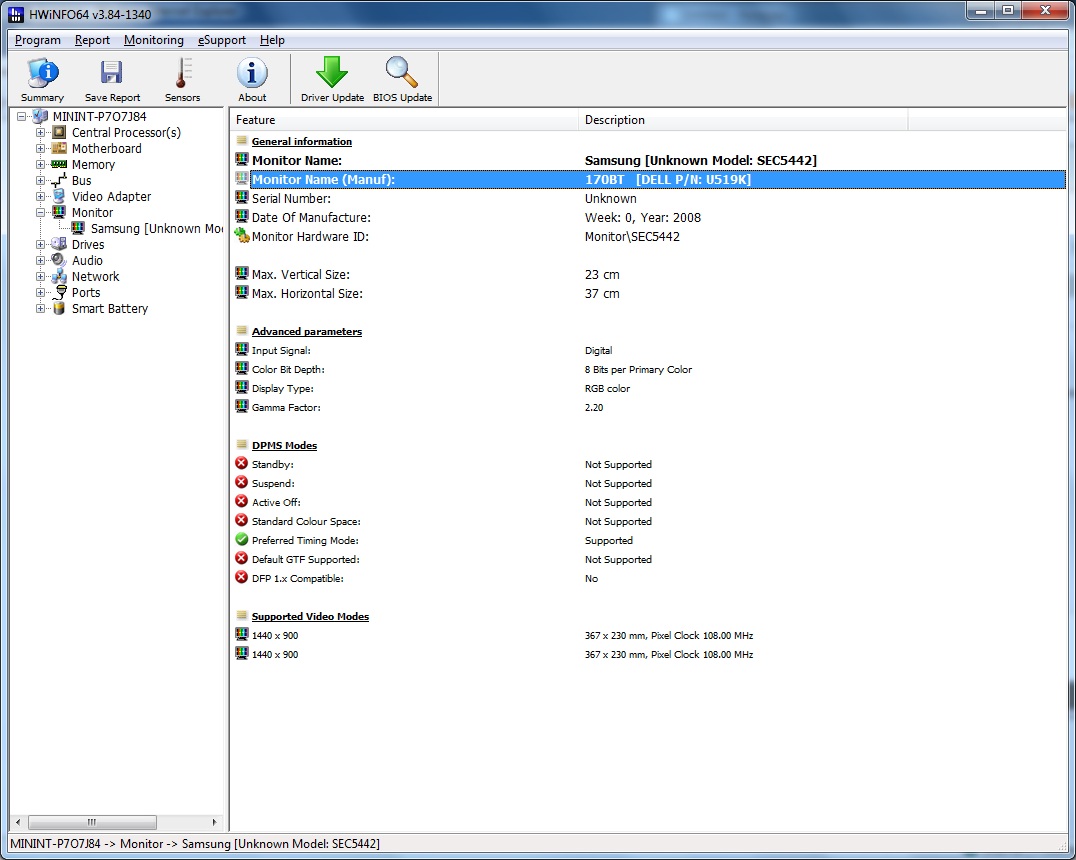The image size is (1076, 860).
Task: Expand the Central Processor(s) node
Action: pos(40,132)
